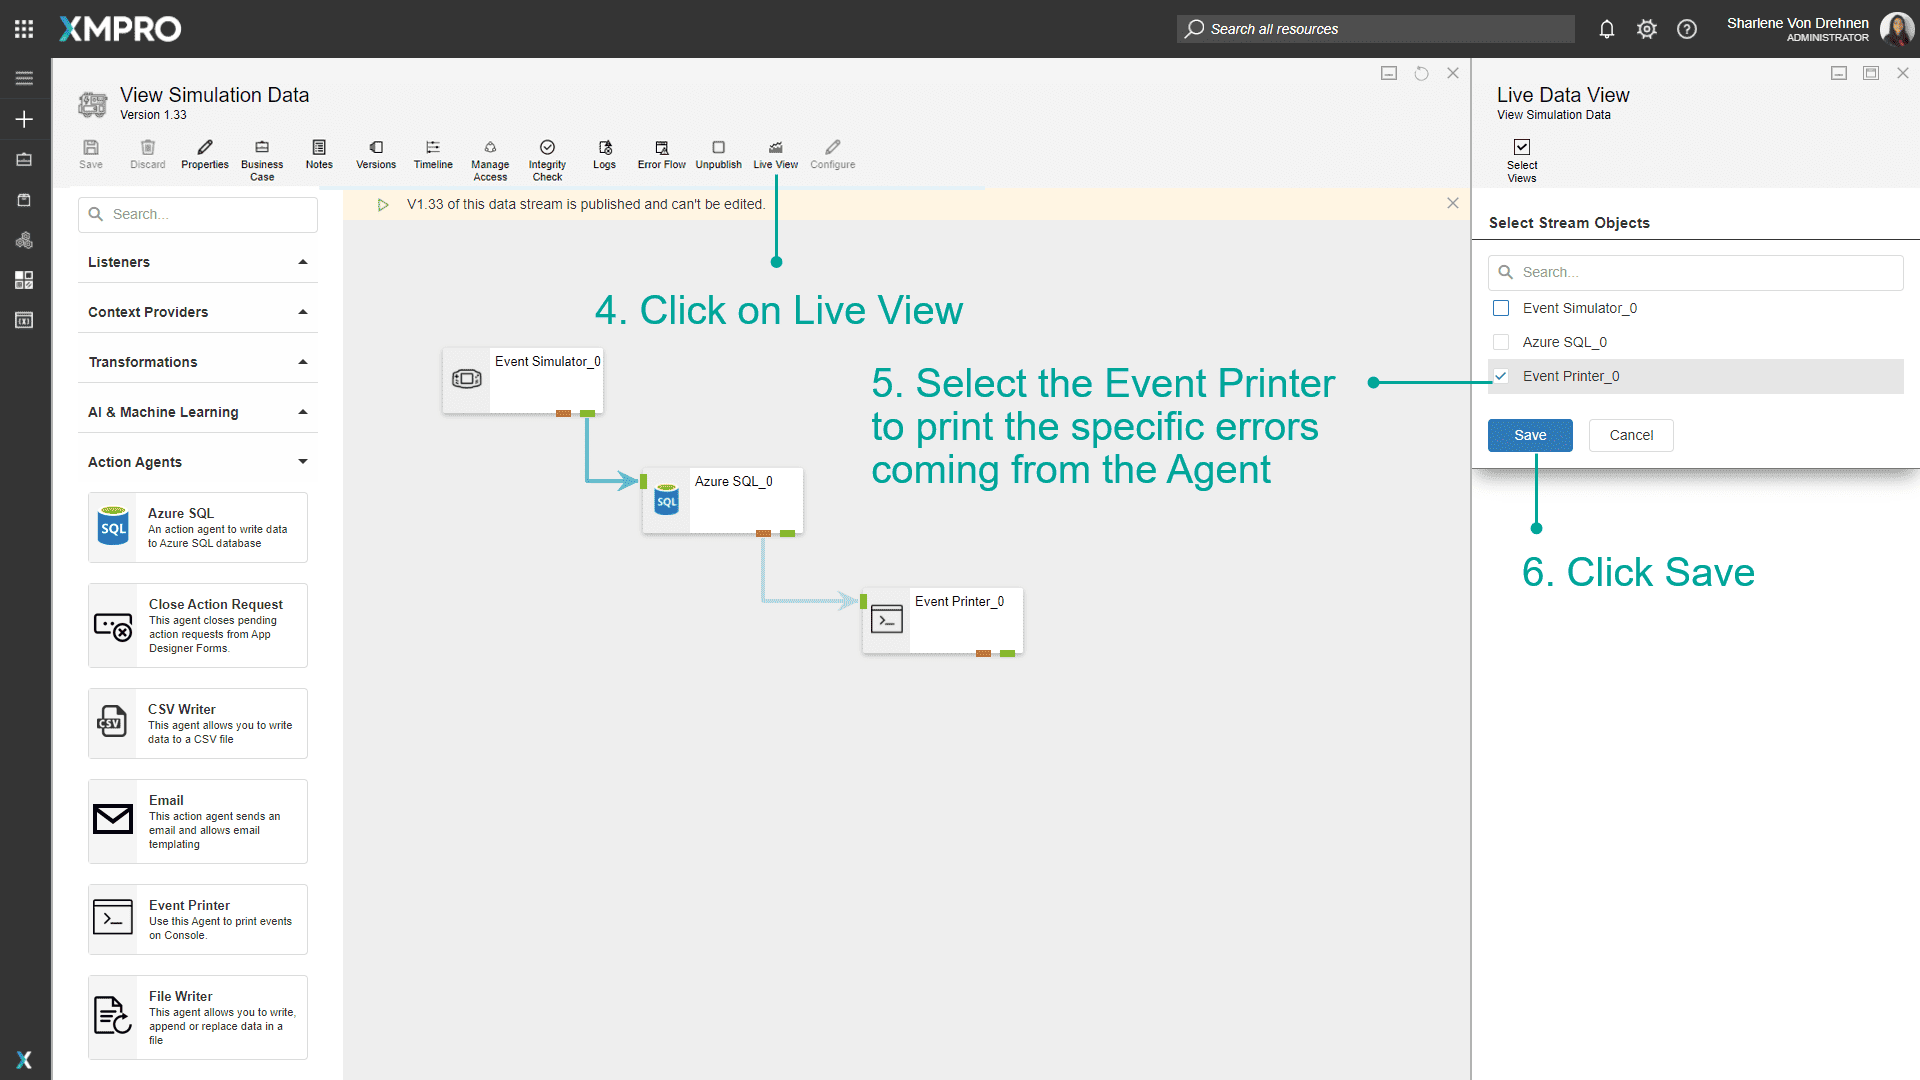Uncheck the Event Printer_0 checkbox
This screenshot has width=1920, height=1080.
pos(1501,376)
